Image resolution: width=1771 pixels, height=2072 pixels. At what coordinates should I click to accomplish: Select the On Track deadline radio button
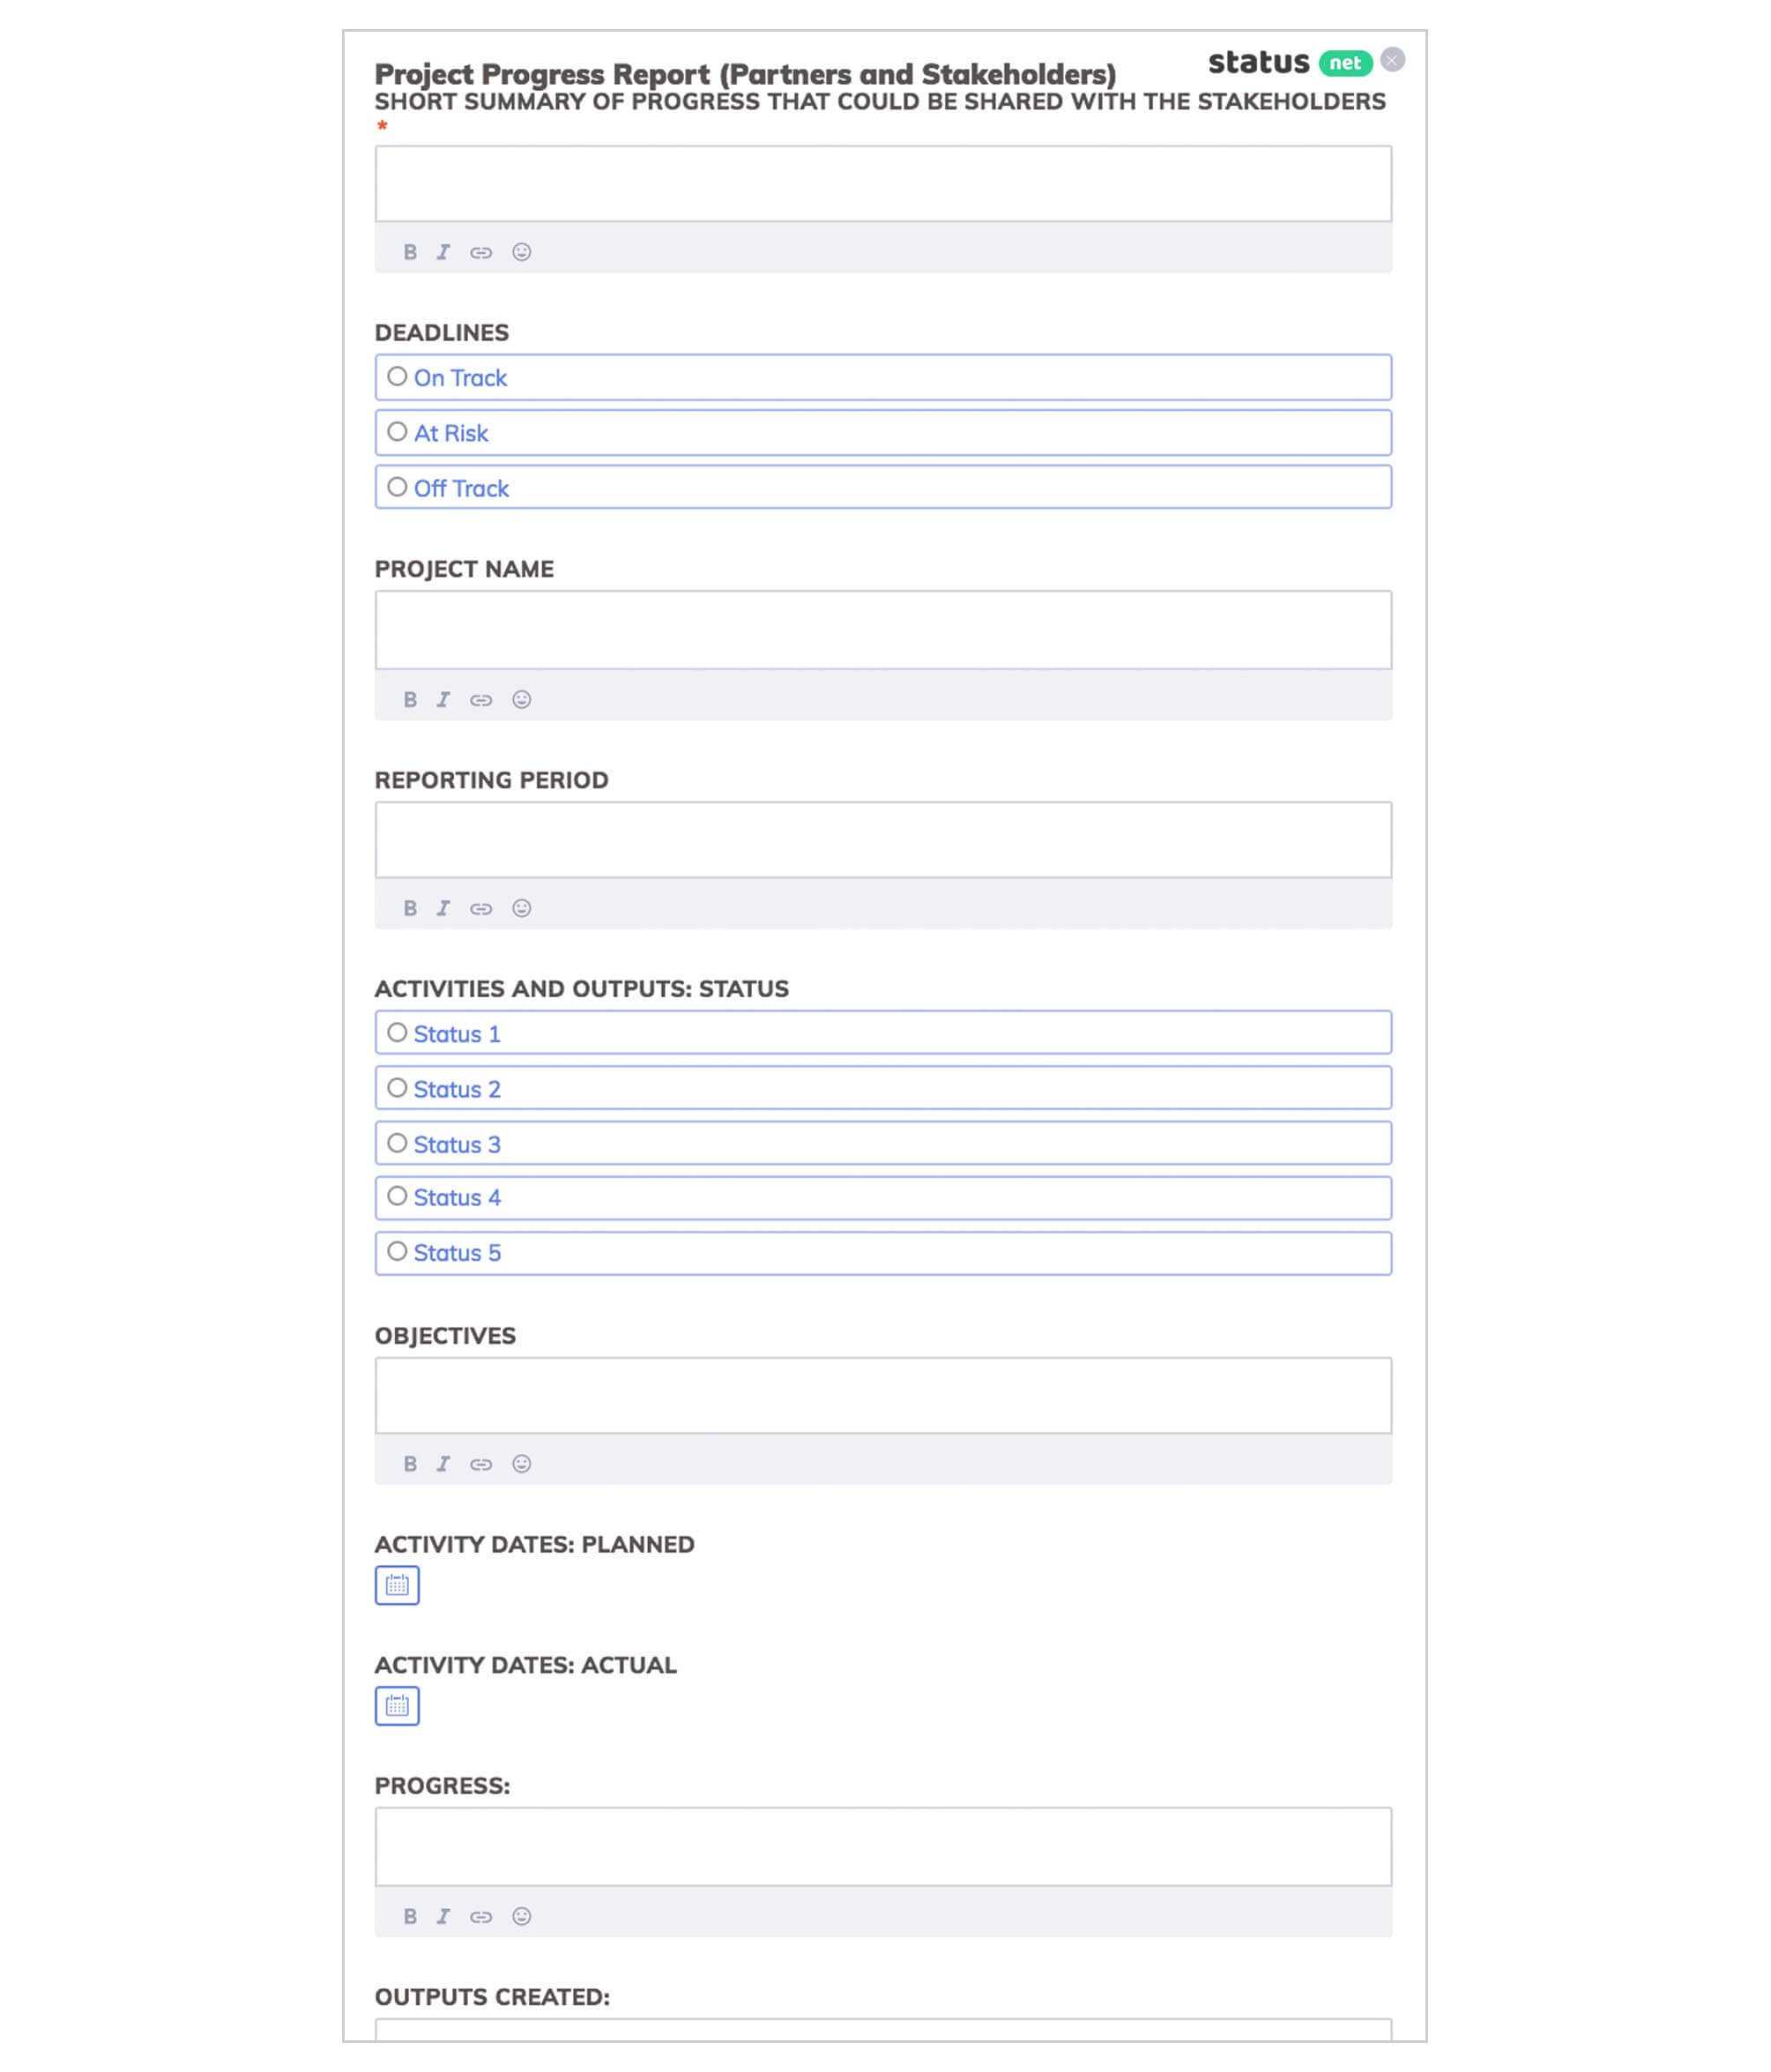click(398, 376)
